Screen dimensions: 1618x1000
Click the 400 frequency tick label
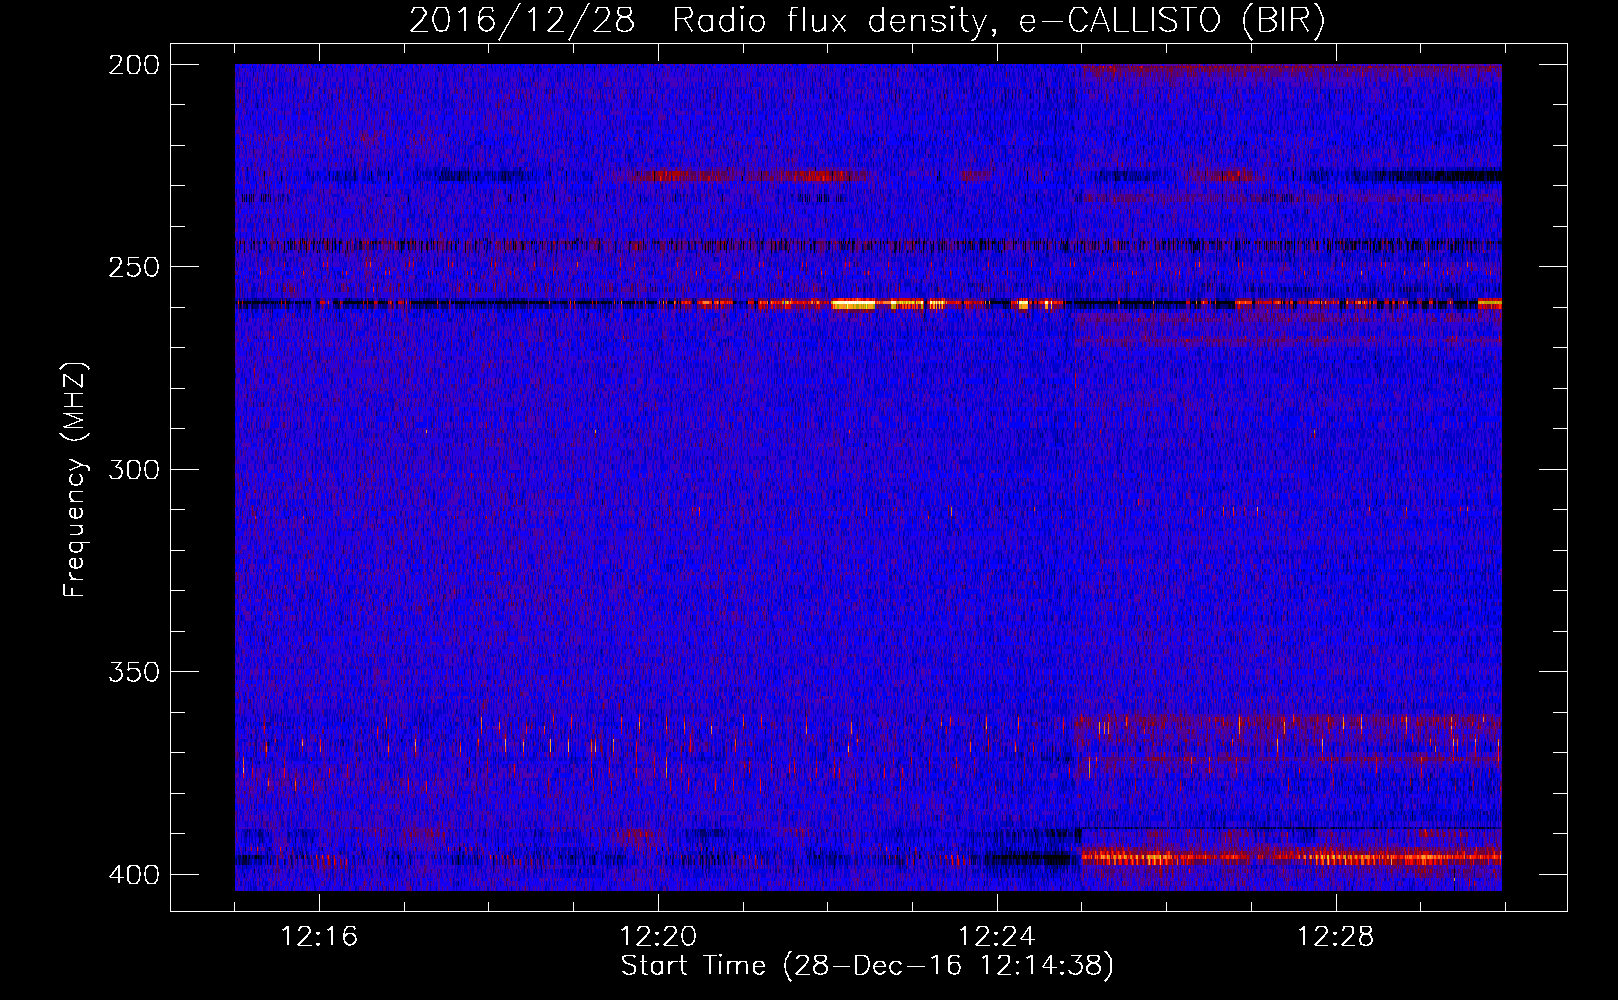coord(133,874)
